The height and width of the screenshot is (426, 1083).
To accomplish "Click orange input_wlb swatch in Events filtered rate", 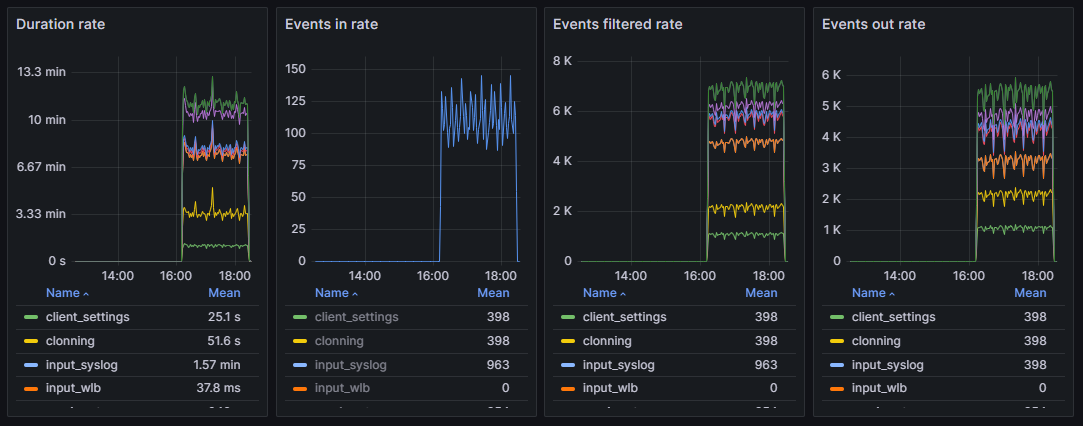I will click(x=567, y=389).
